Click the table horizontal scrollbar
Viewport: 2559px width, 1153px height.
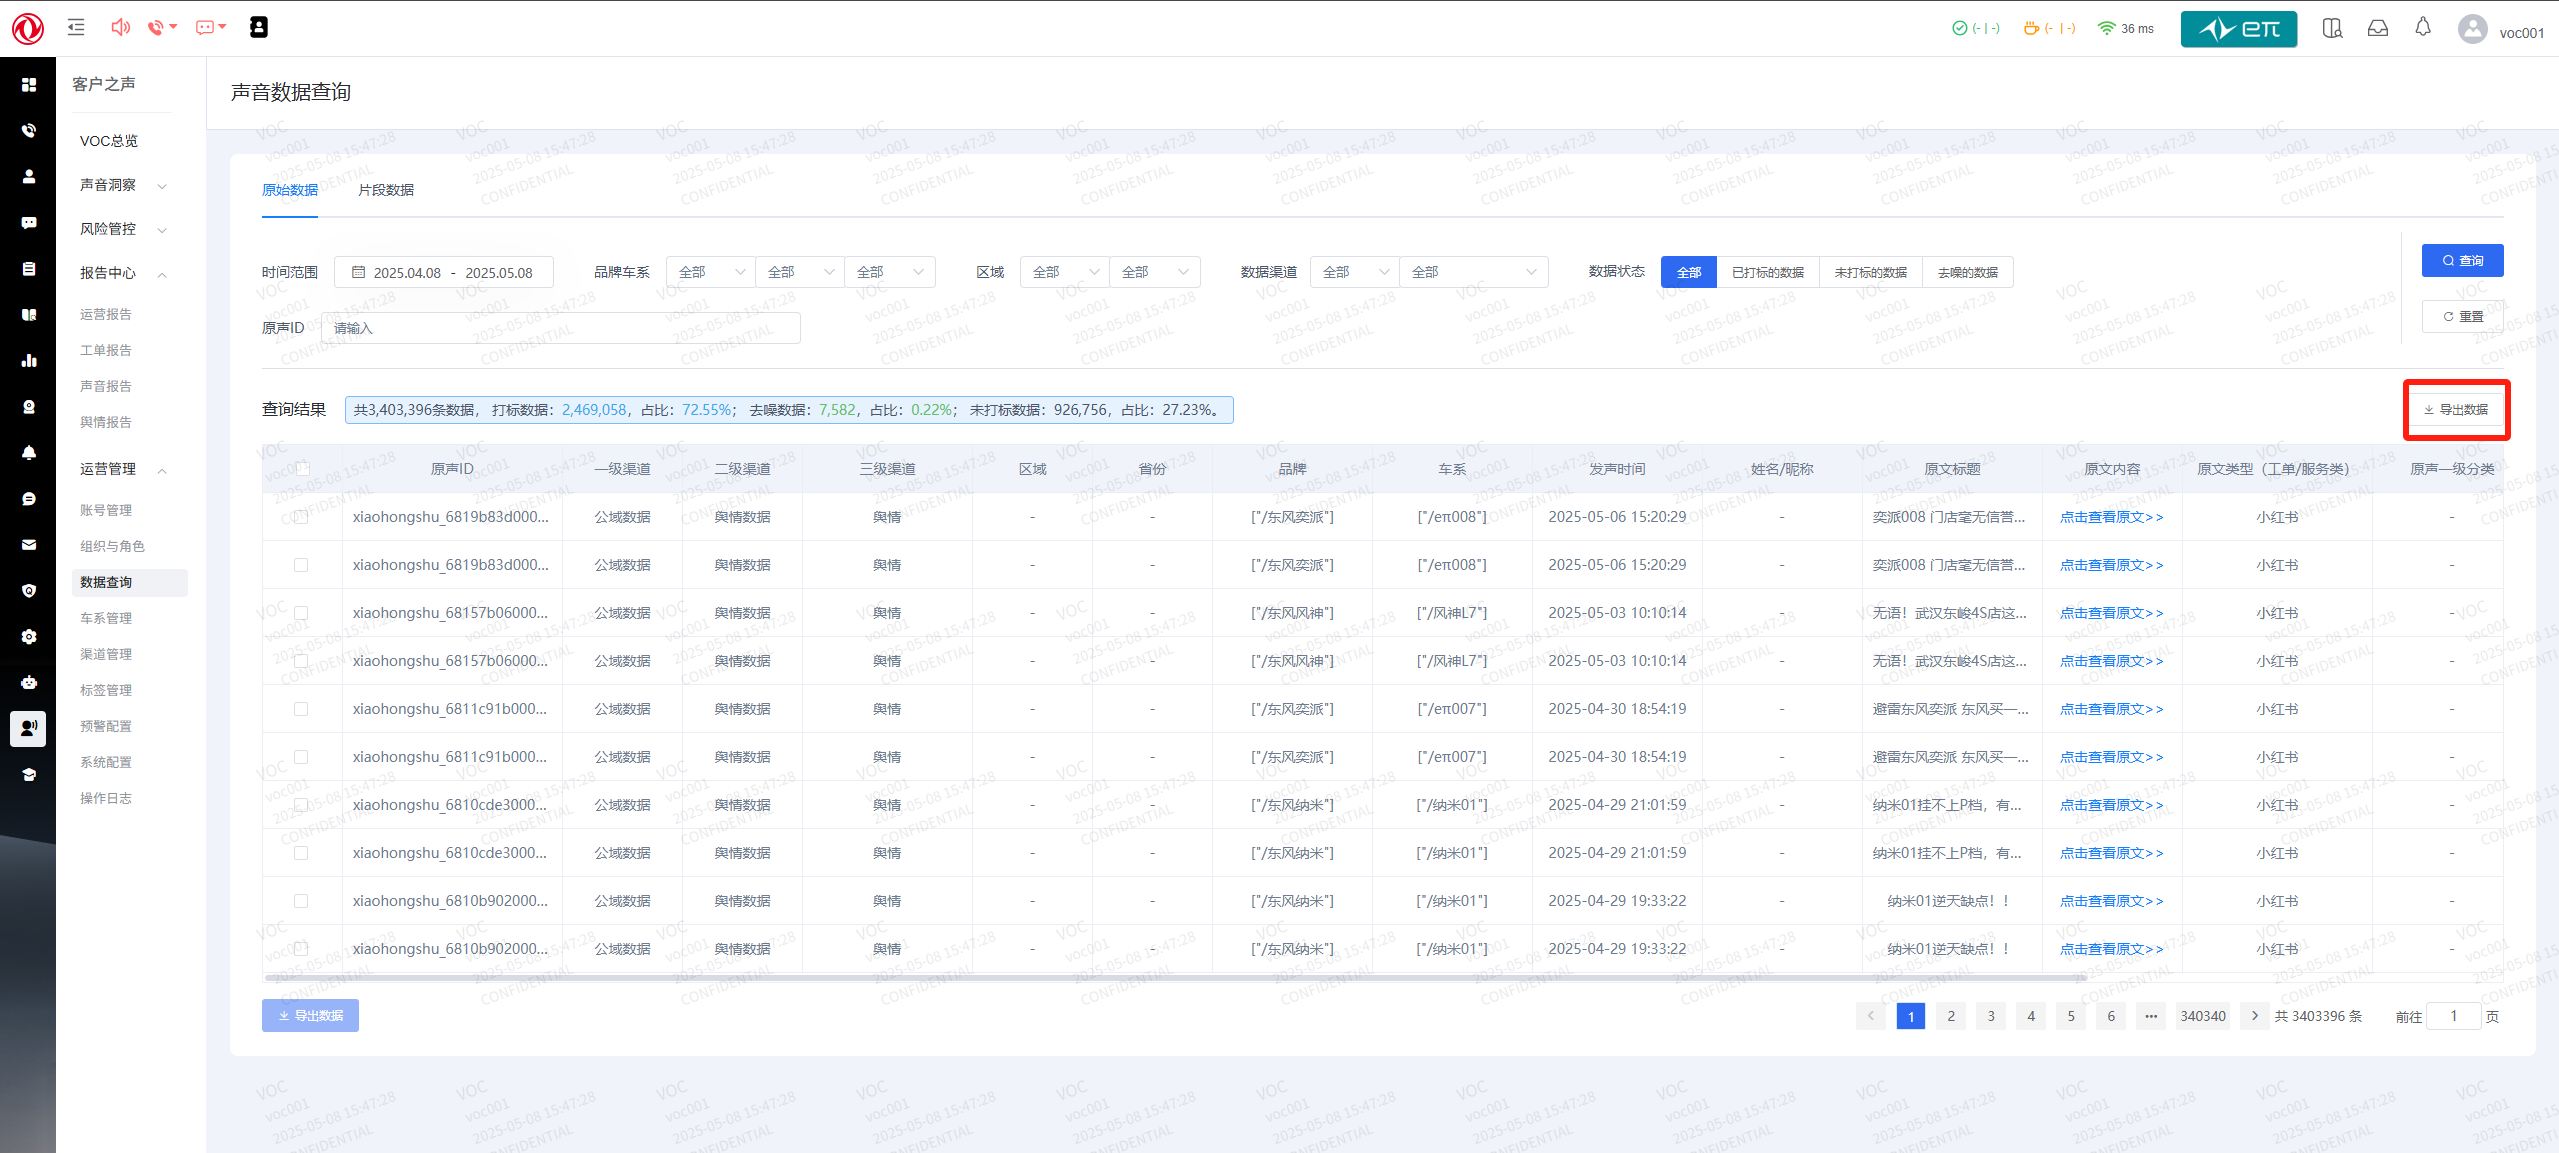1175,978
